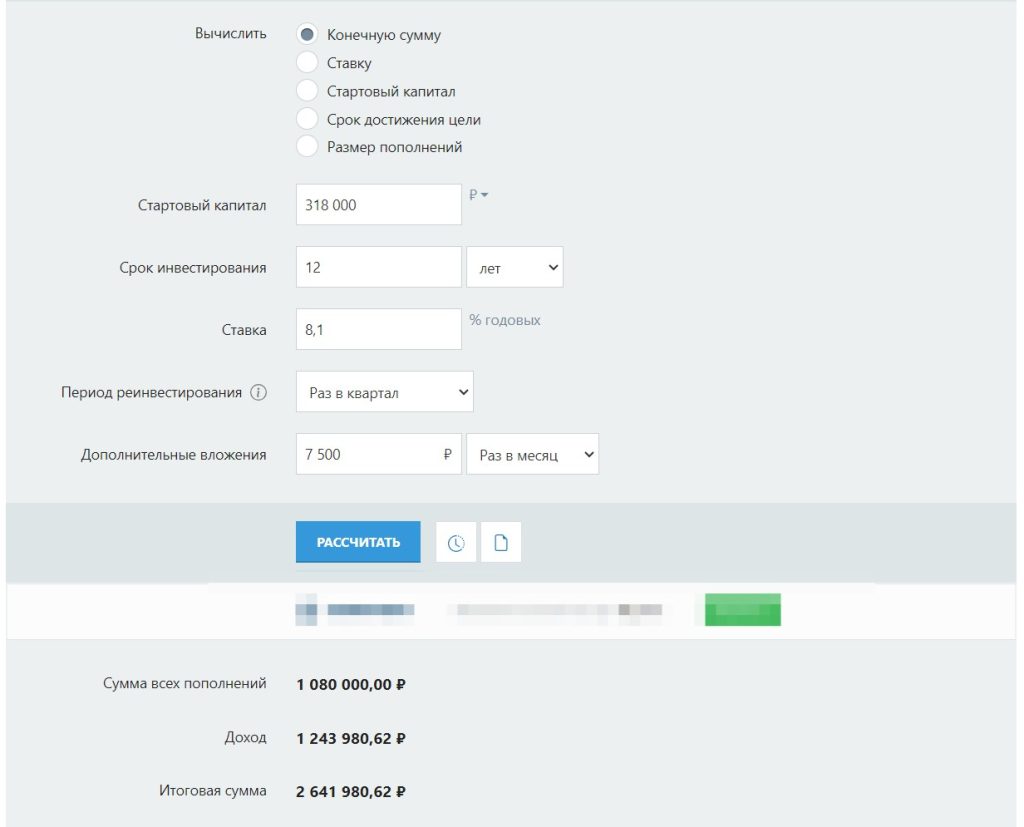Screen dimensions: 1024x827
Task: Click the Ставка field showing 8,1
Action: (x=379, y=329)
